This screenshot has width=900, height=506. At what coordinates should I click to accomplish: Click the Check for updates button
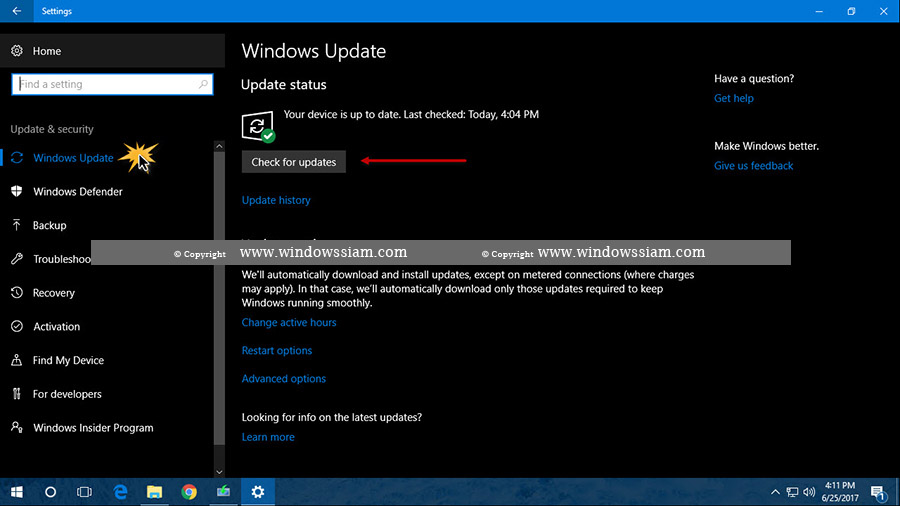293,162
